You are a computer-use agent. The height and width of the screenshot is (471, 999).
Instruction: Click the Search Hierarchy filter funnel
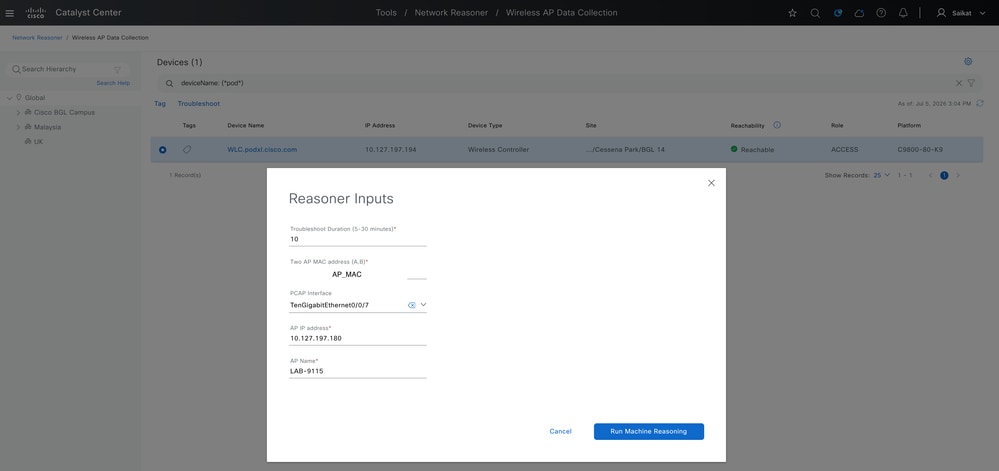[117, 69]
